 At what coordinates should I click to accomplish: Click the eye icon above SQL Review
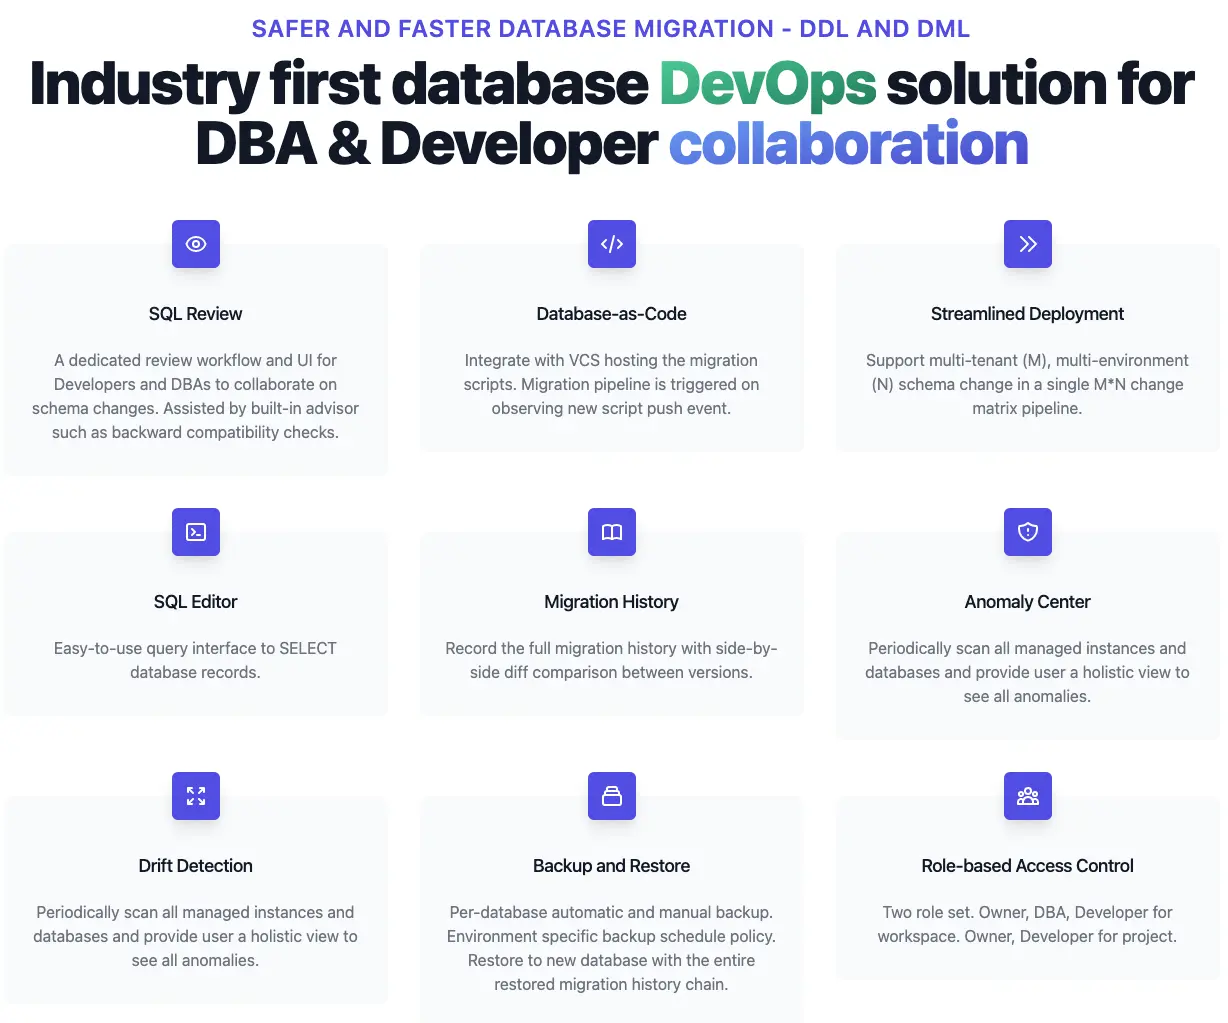tap(196, 244)
